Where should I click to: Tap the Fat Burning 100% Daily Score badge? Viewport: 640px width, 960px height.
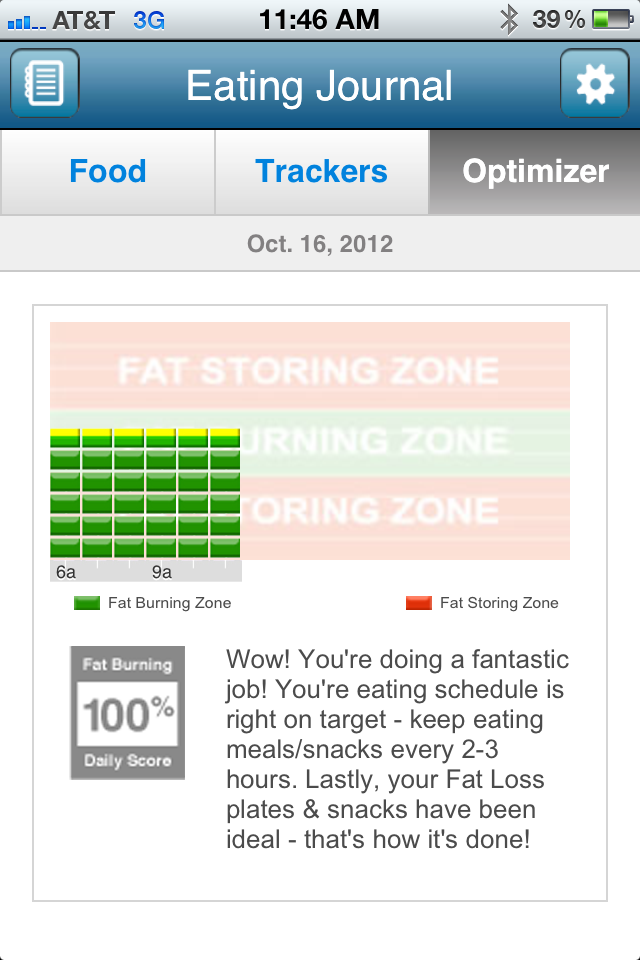point(127,712)
